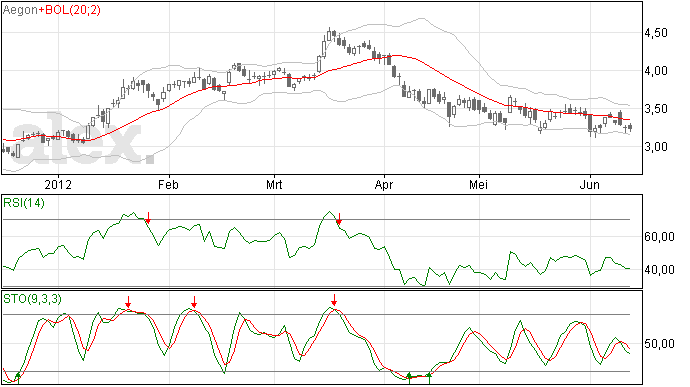Click the 50,00 stochastic axis value
690x387 pixels.
pyautogui.click(x=659, y=343)
